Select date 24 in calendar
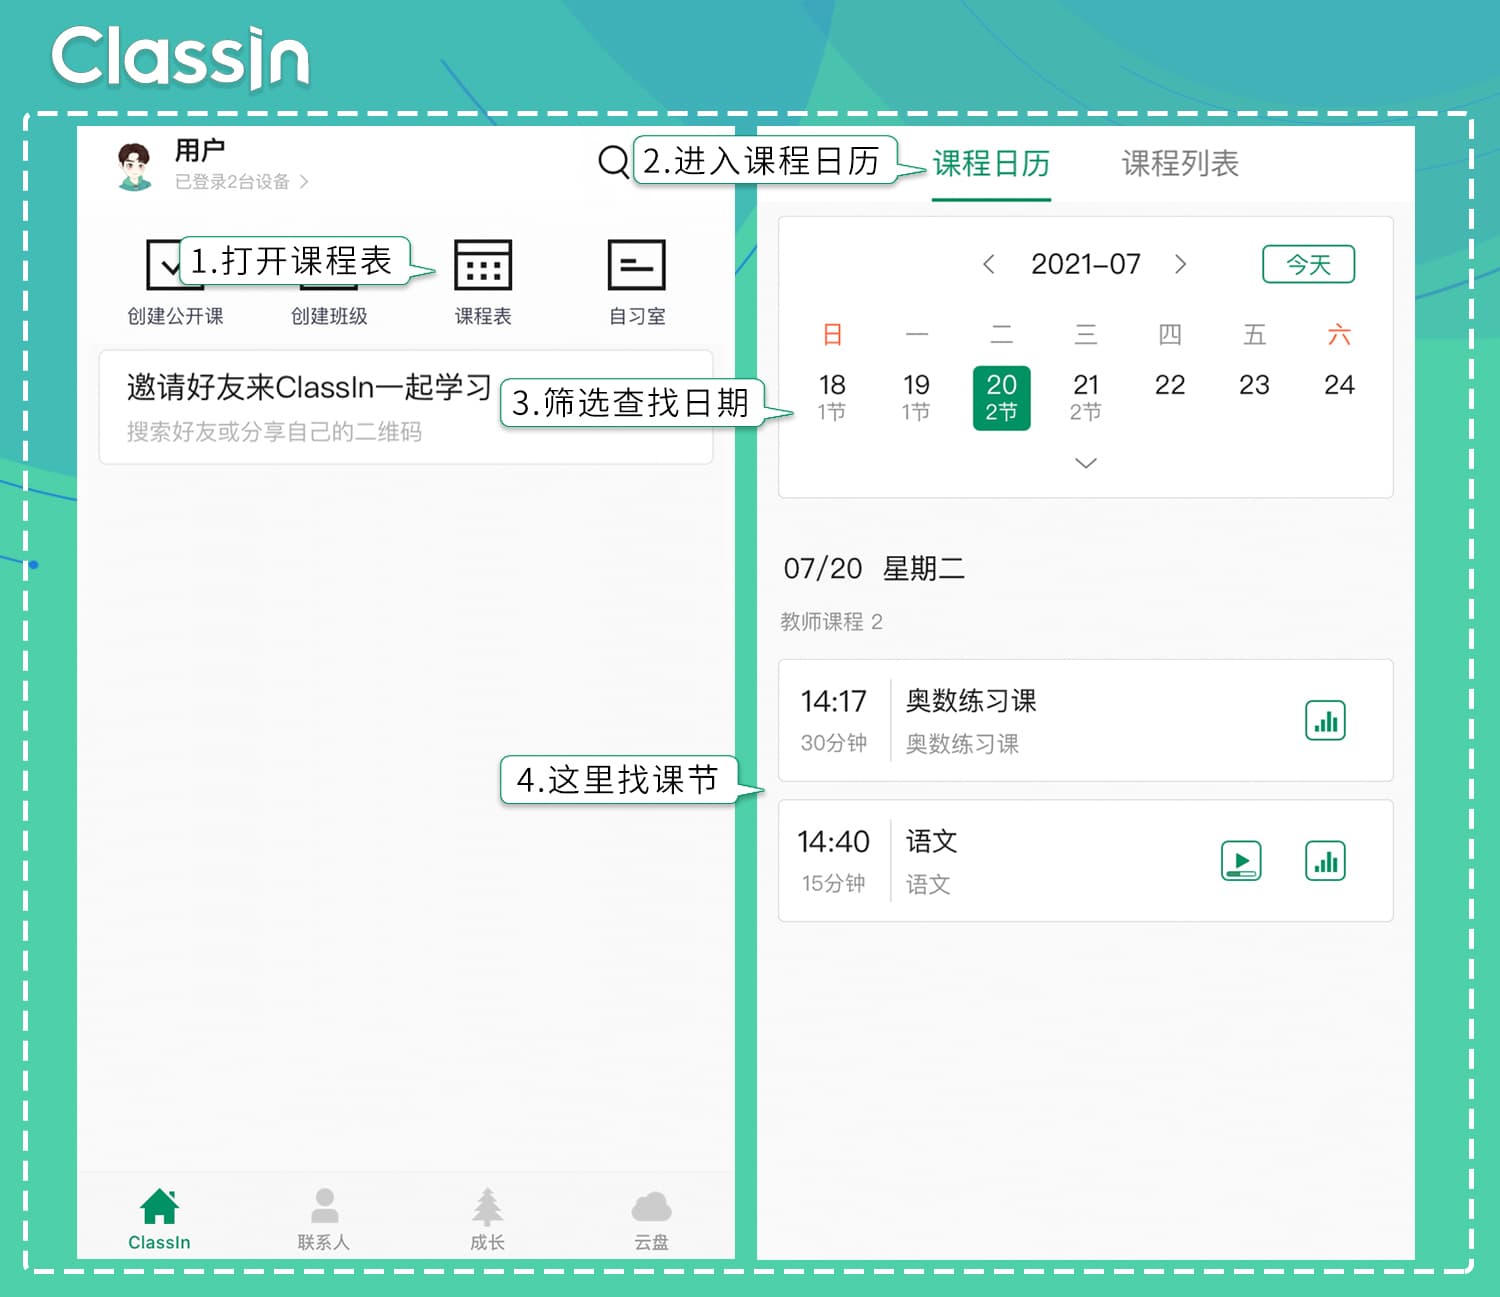The height and width of the screenshot is (1297, 1500). [x=1339, y=385]
